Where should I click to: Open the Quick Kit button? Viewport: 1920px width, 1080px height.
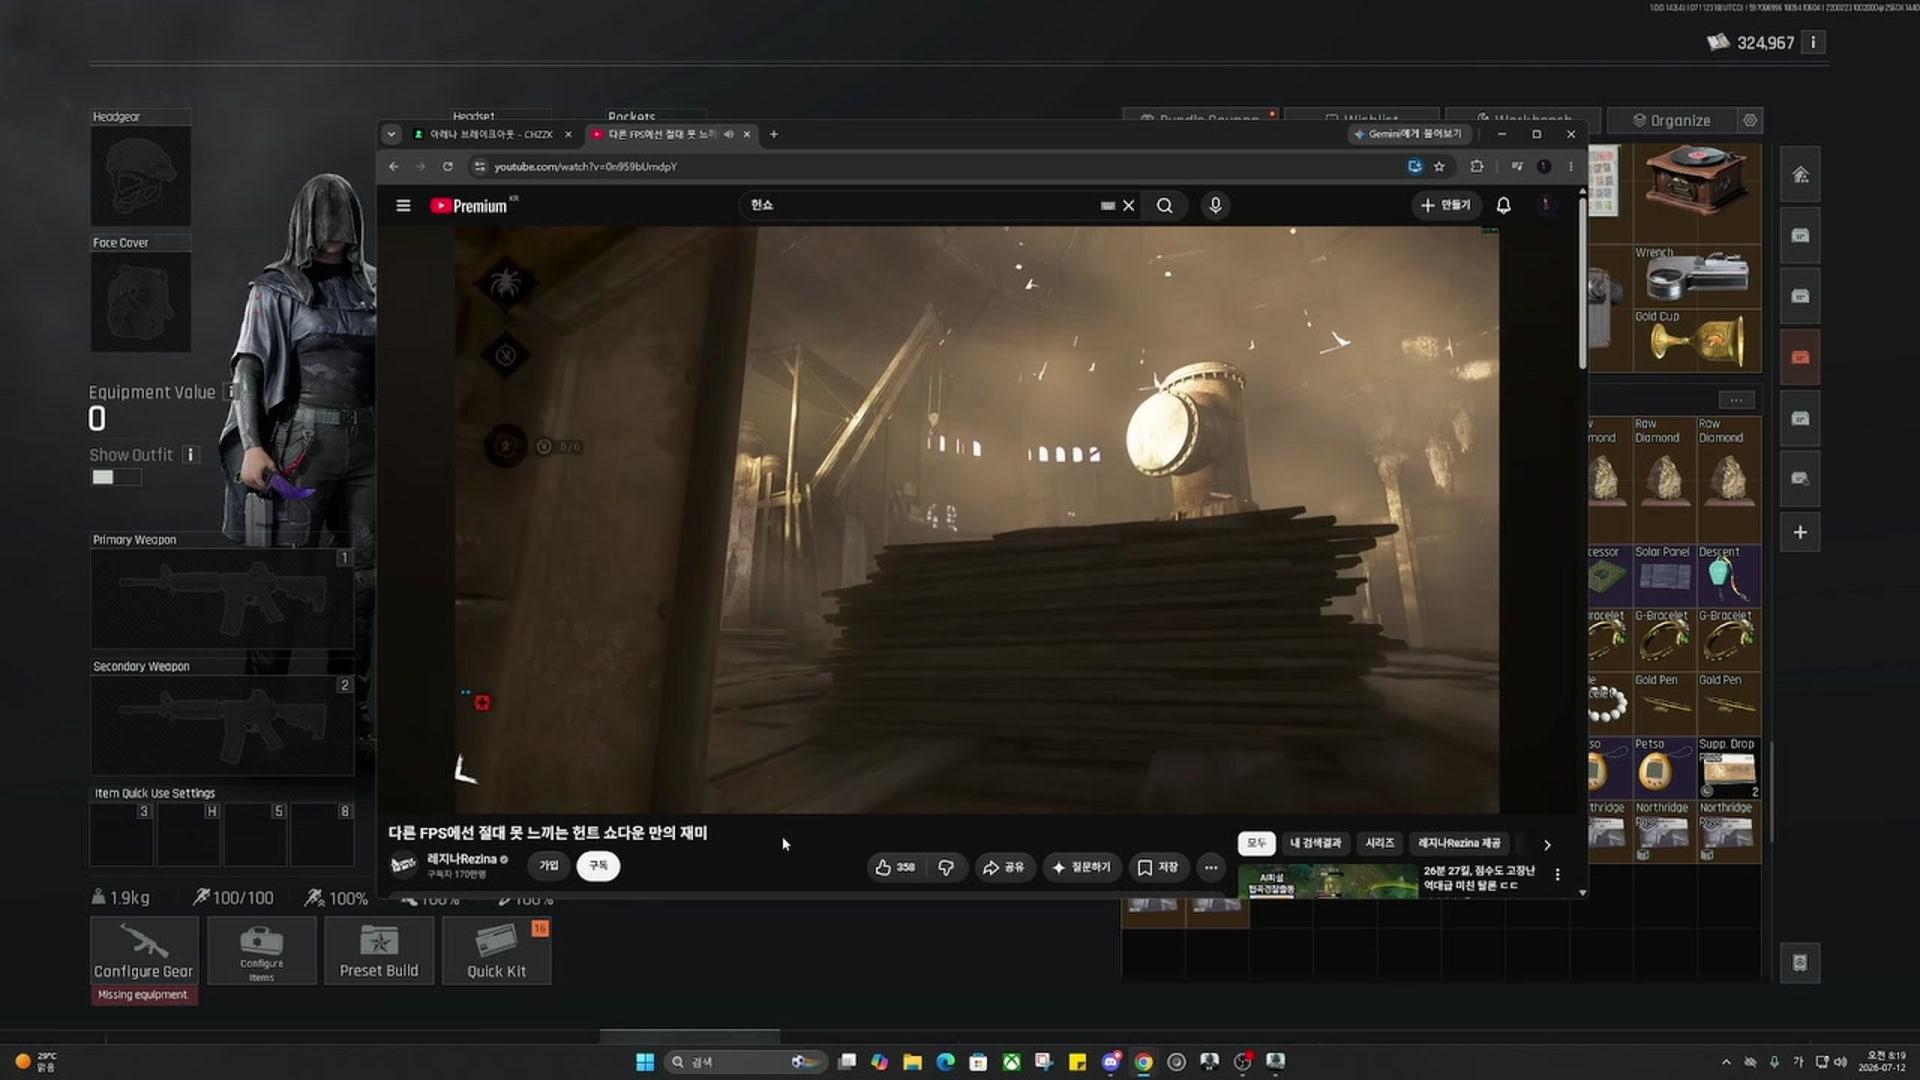pos(497,951)
